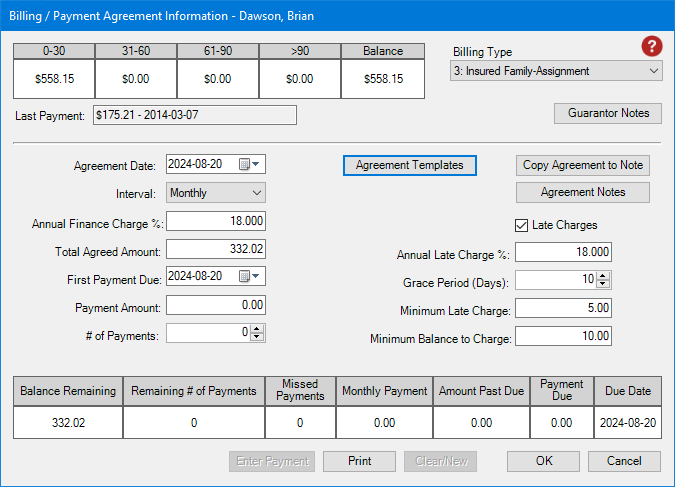Increment the number of payments
This screenshot has width=675, height=487.
(x=257, y=329)
